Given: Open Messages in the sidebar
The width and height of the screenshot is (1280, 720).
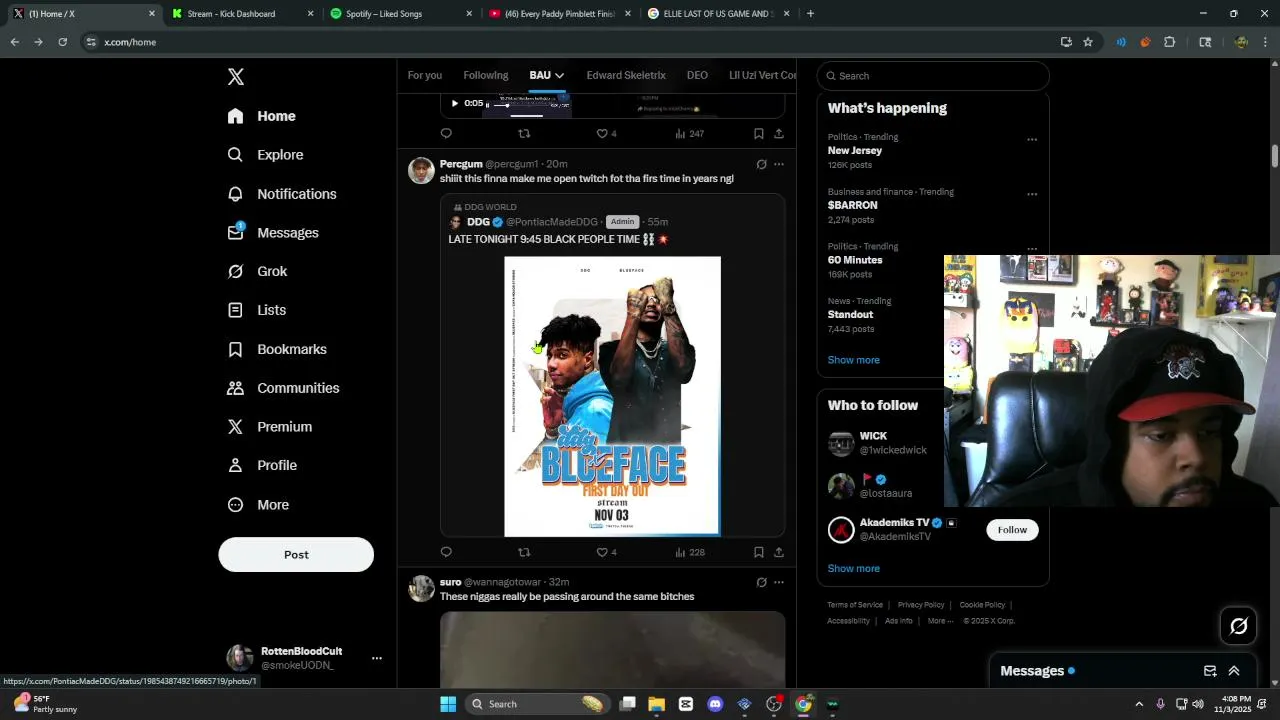Looking at the screenshot, I should coord(273,233).
